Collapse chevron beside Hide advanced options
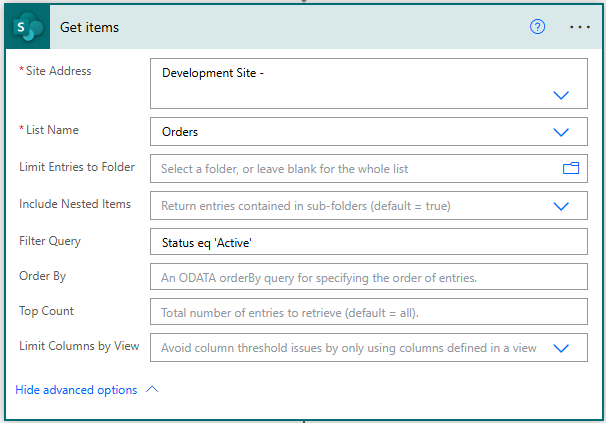 152,390
